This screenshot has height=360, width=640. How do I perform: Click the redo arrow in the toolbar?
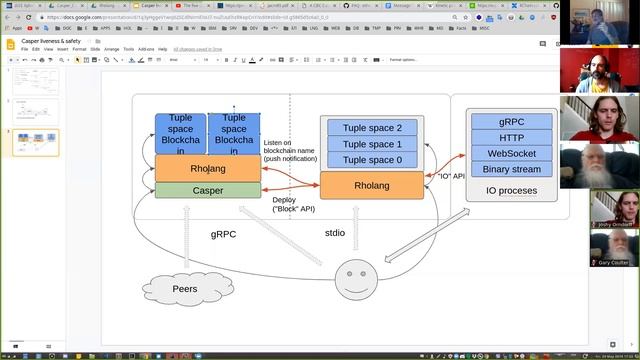33,60
